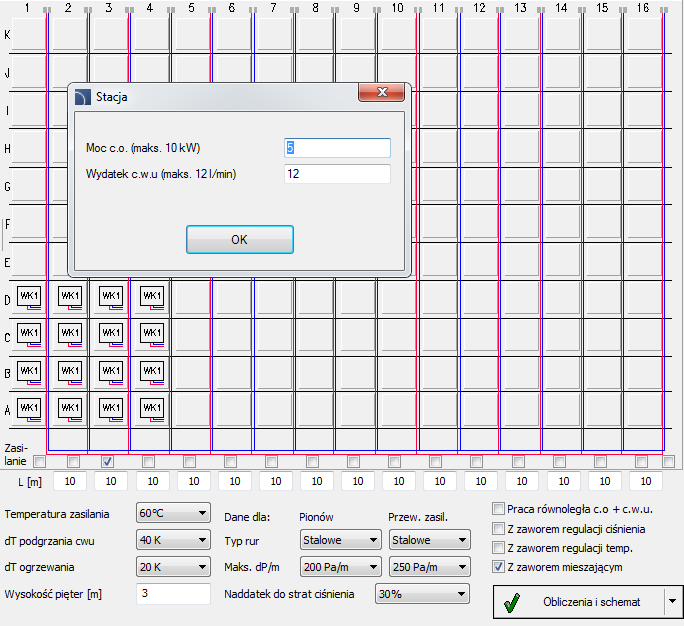The height and width of the screenshot is (626, 684).
Task: Click the Dane dla: label
Action: 247,517
